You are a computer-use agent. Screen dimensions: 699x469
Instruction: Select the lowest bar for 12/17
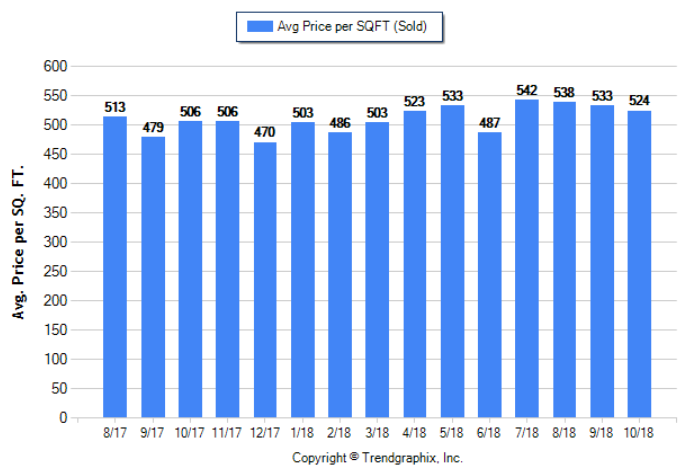pyautogui.click(x=265, y=280)
